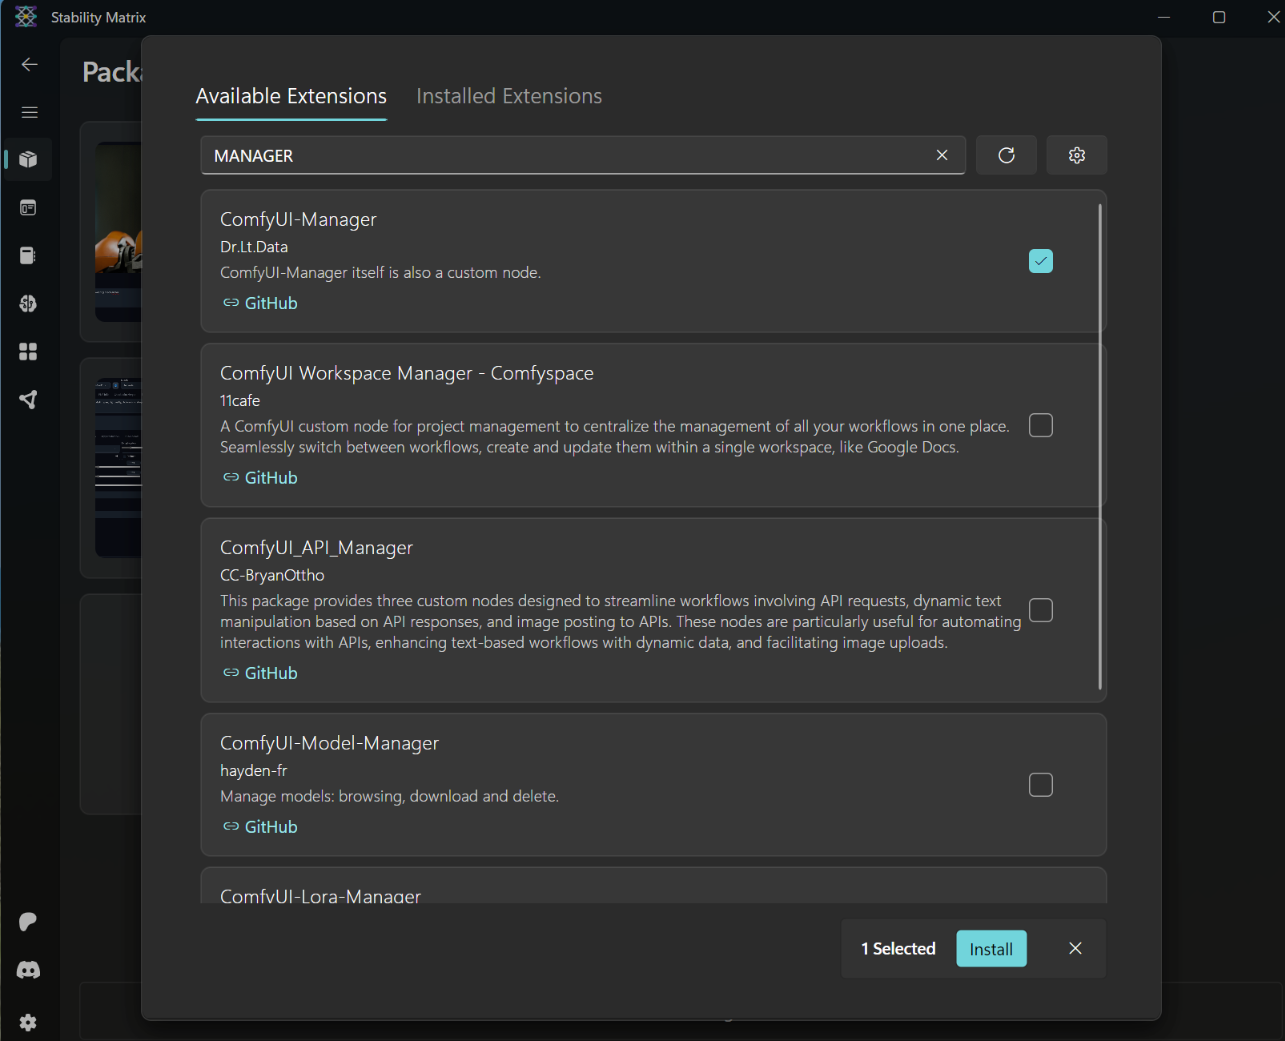Check the ComfyUI_API_Manager checkbox
This screenshot has height=1041, width=1285.
(x=1041, y=610)
